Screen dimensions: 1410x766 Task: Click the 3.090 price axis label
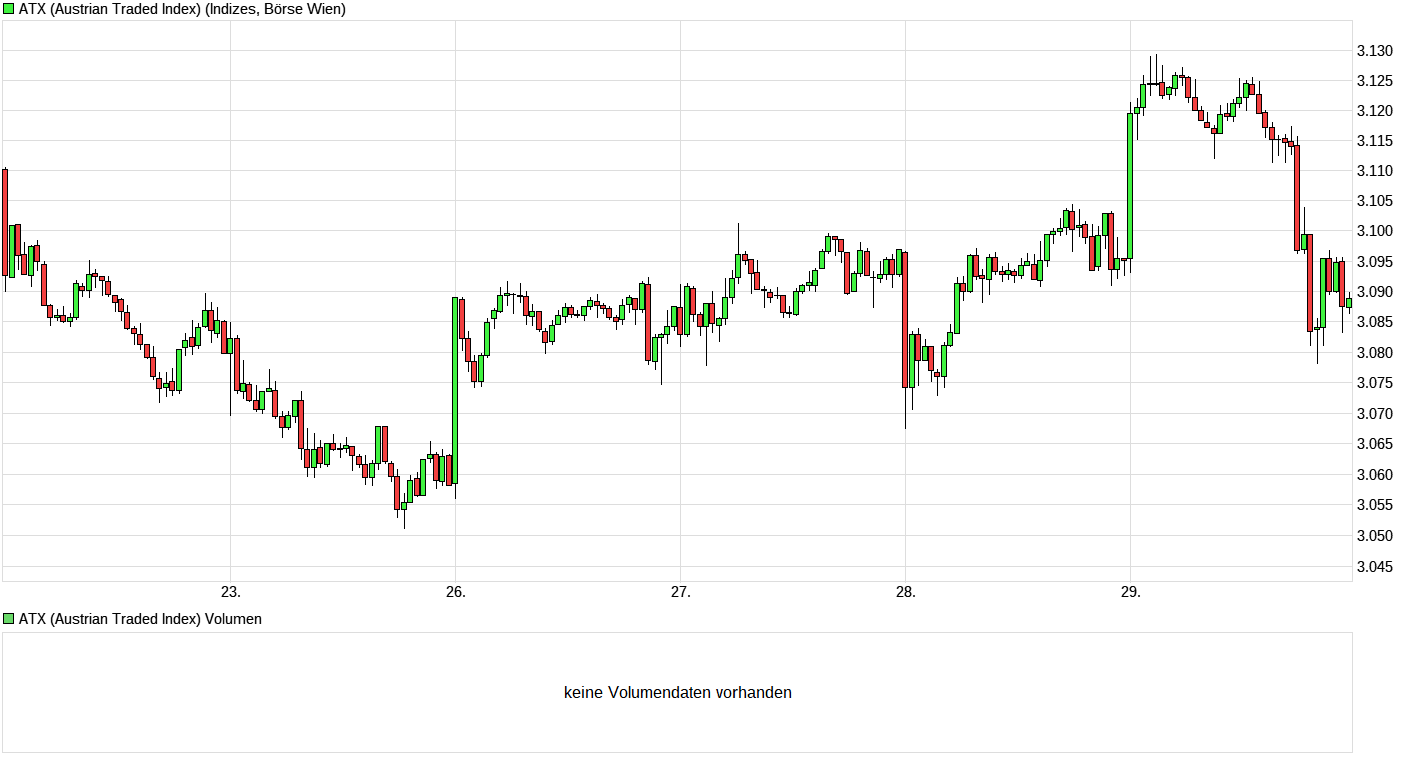1375,293
